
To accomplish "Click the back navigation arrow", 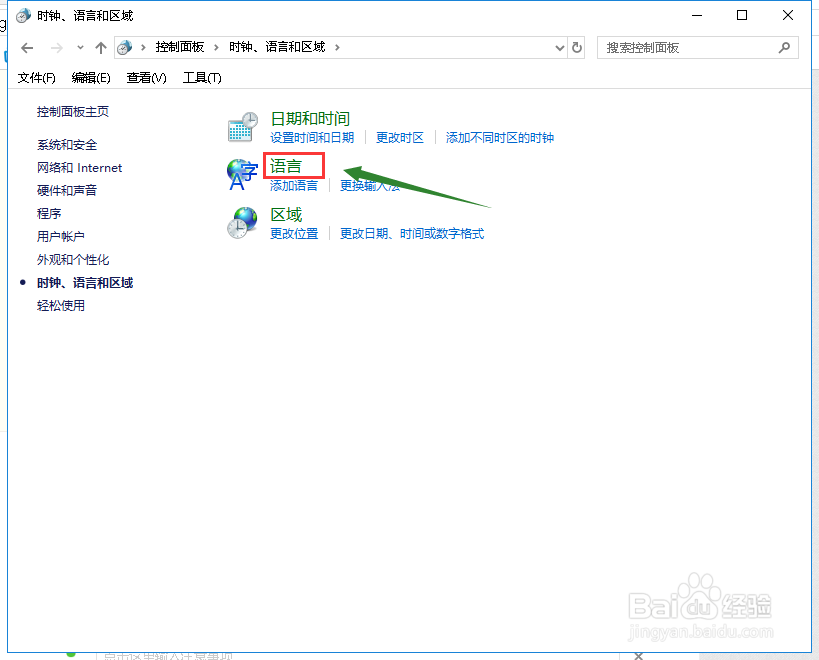I will 26,47.
